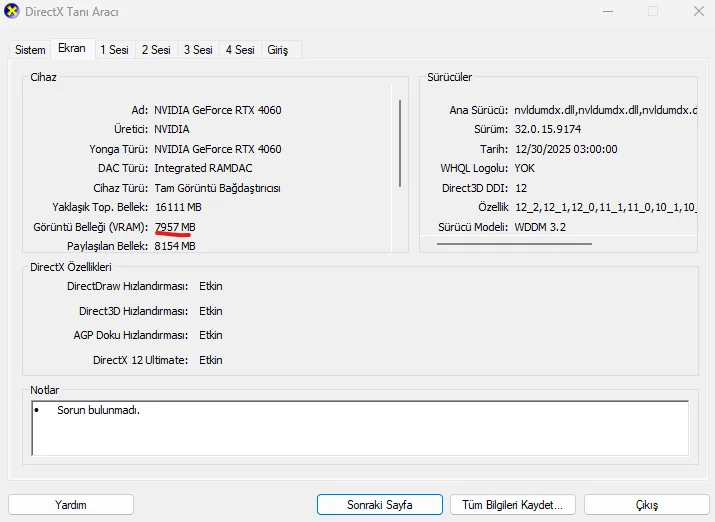Go to the 4 Sesi tab
This screenshot has width=715, height=522.
tap(240, 50)
